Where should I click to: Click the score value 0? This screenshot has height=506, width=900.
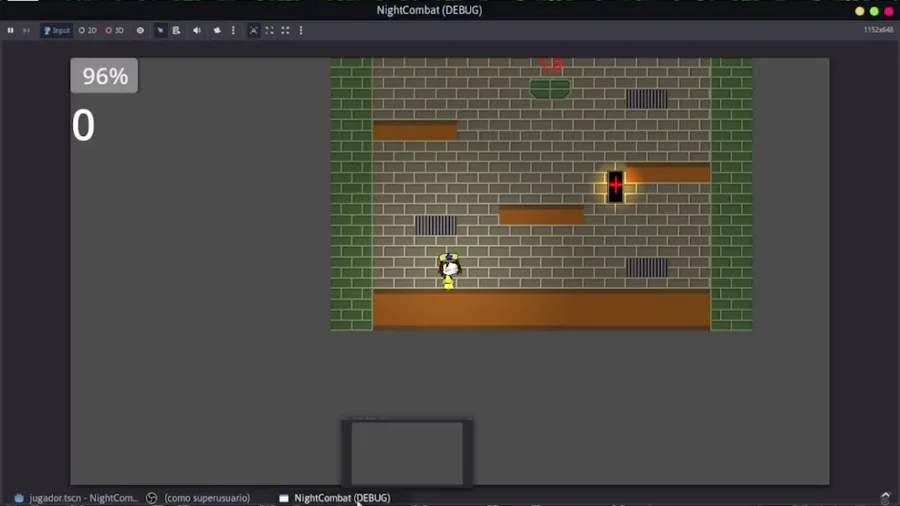tap(83, 125)
